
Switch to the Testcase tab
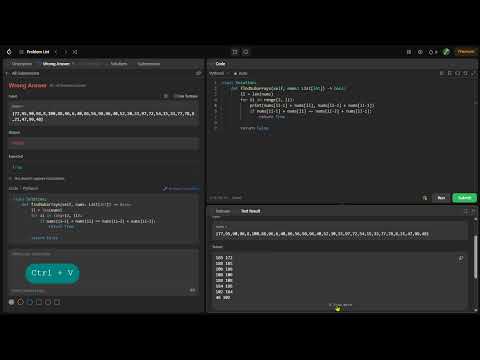[x=223, y=211]
